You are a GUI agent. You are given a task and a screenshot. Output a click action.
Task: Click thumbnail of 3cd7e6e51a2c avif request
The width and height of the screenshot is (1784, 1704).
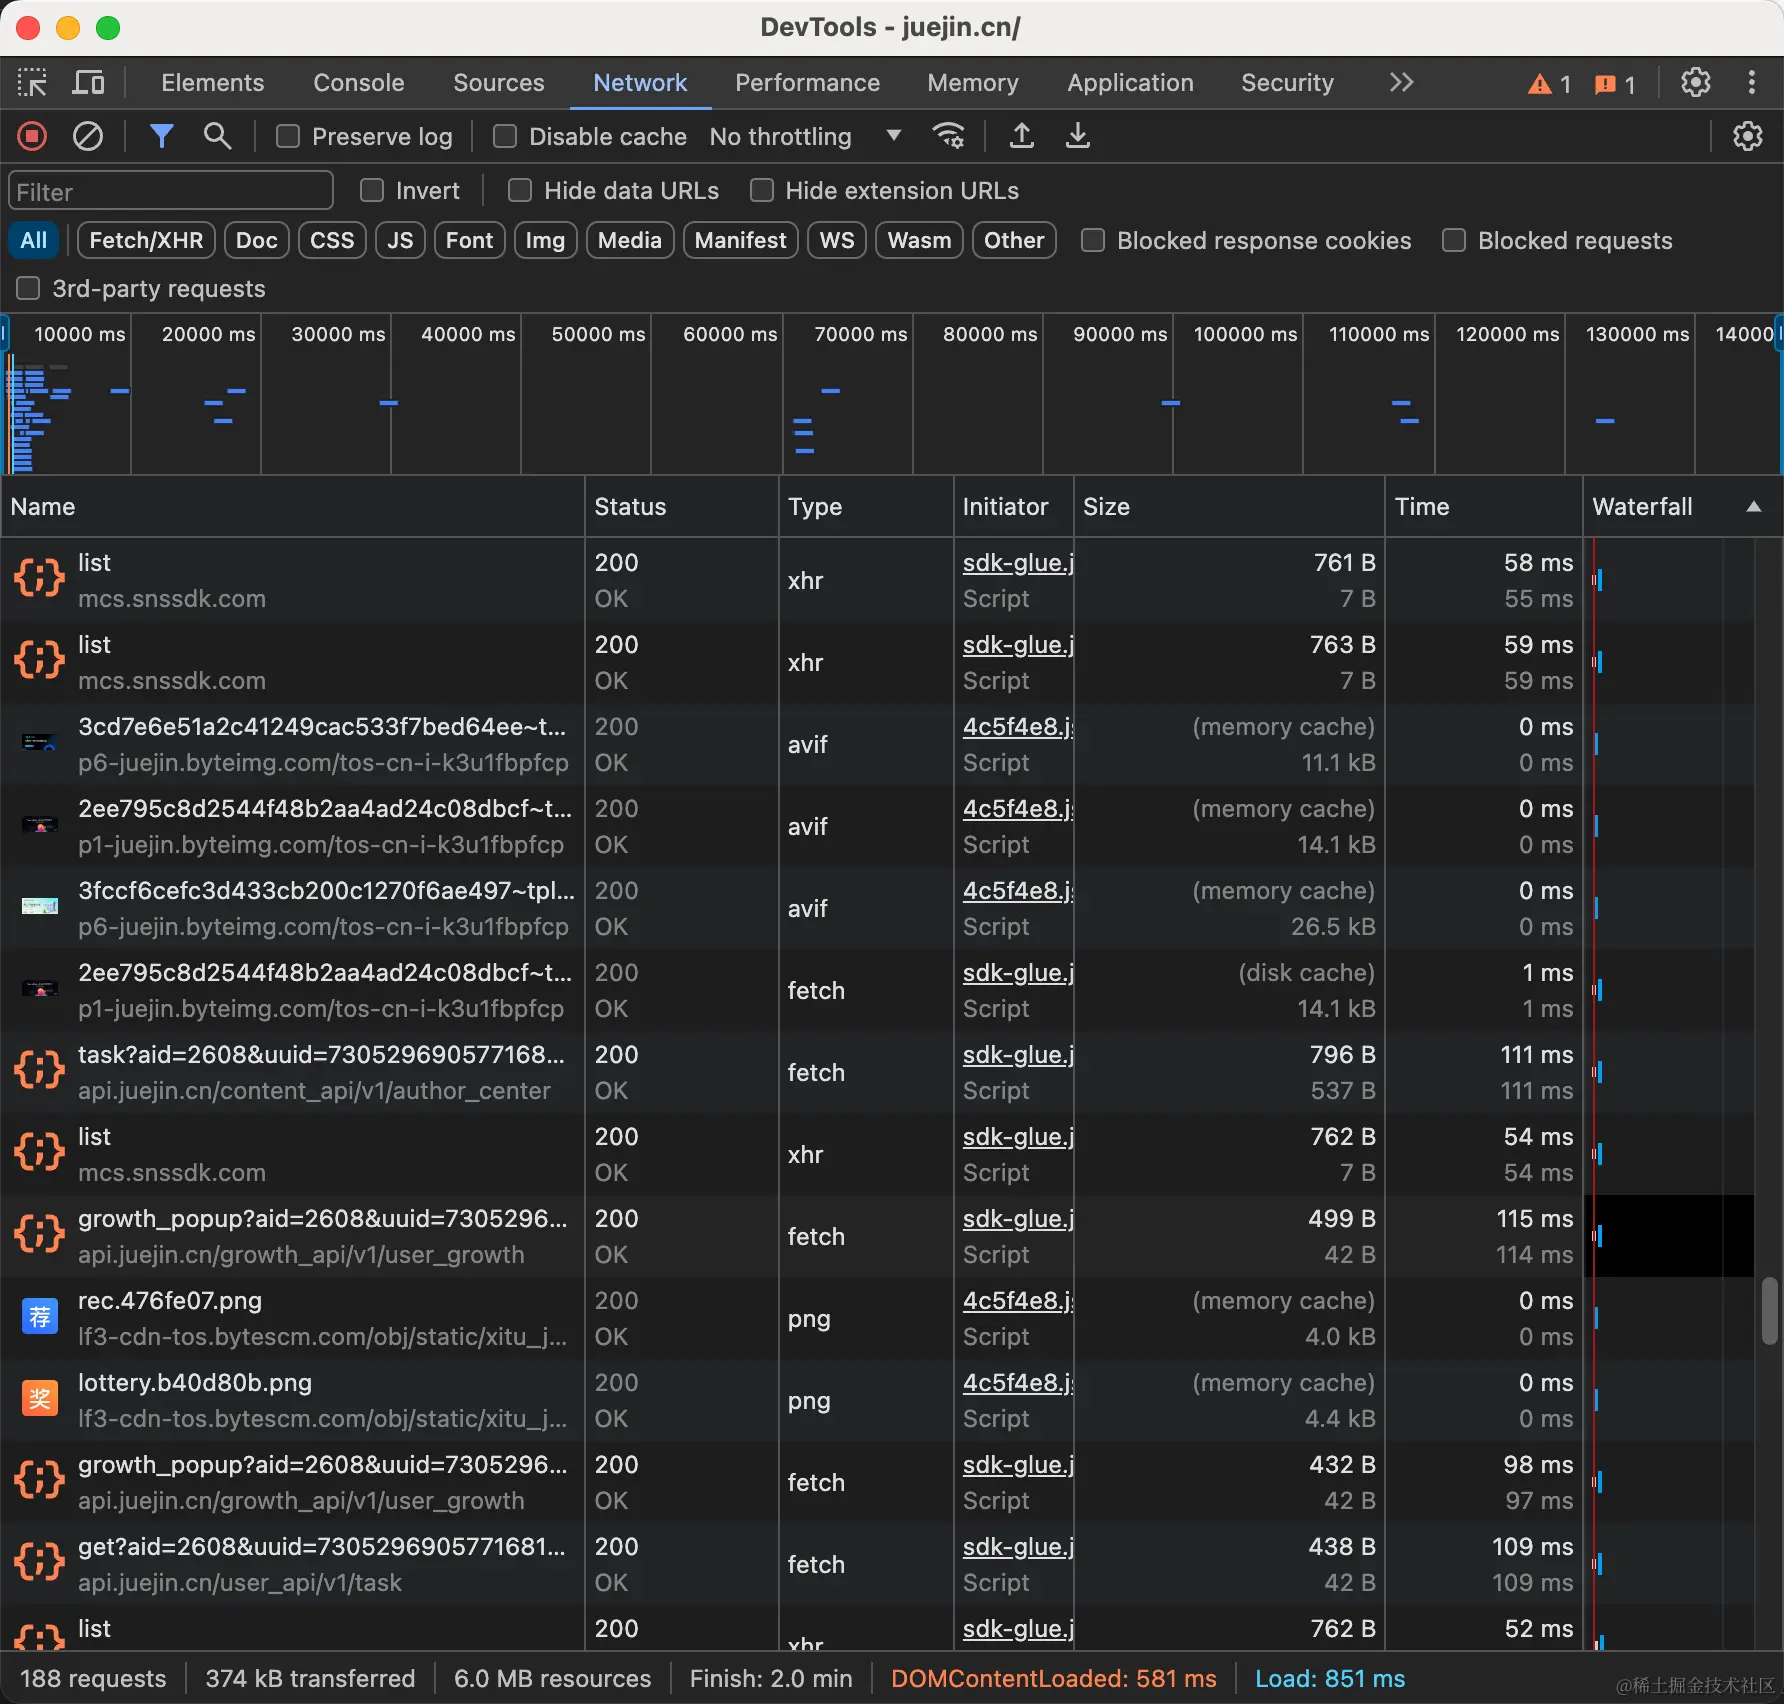[40, 744]
